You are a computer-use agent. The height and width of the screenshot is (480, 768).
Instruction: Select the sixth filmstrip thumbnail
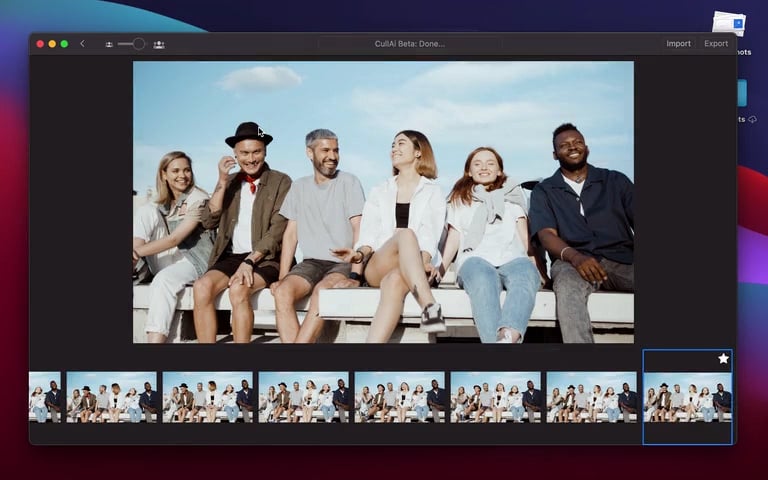click(495, 398)
